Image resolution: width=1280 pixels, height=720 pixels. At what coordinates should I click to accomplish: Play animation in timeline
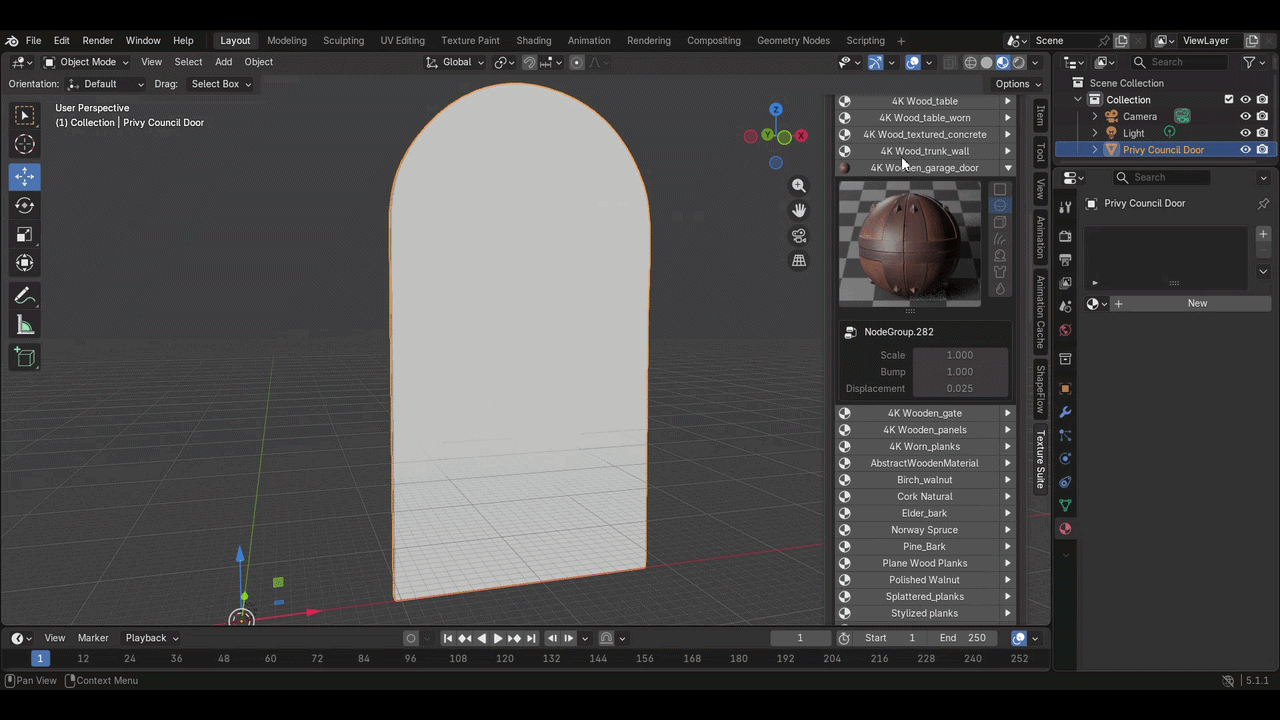click(x=498, y=638)
